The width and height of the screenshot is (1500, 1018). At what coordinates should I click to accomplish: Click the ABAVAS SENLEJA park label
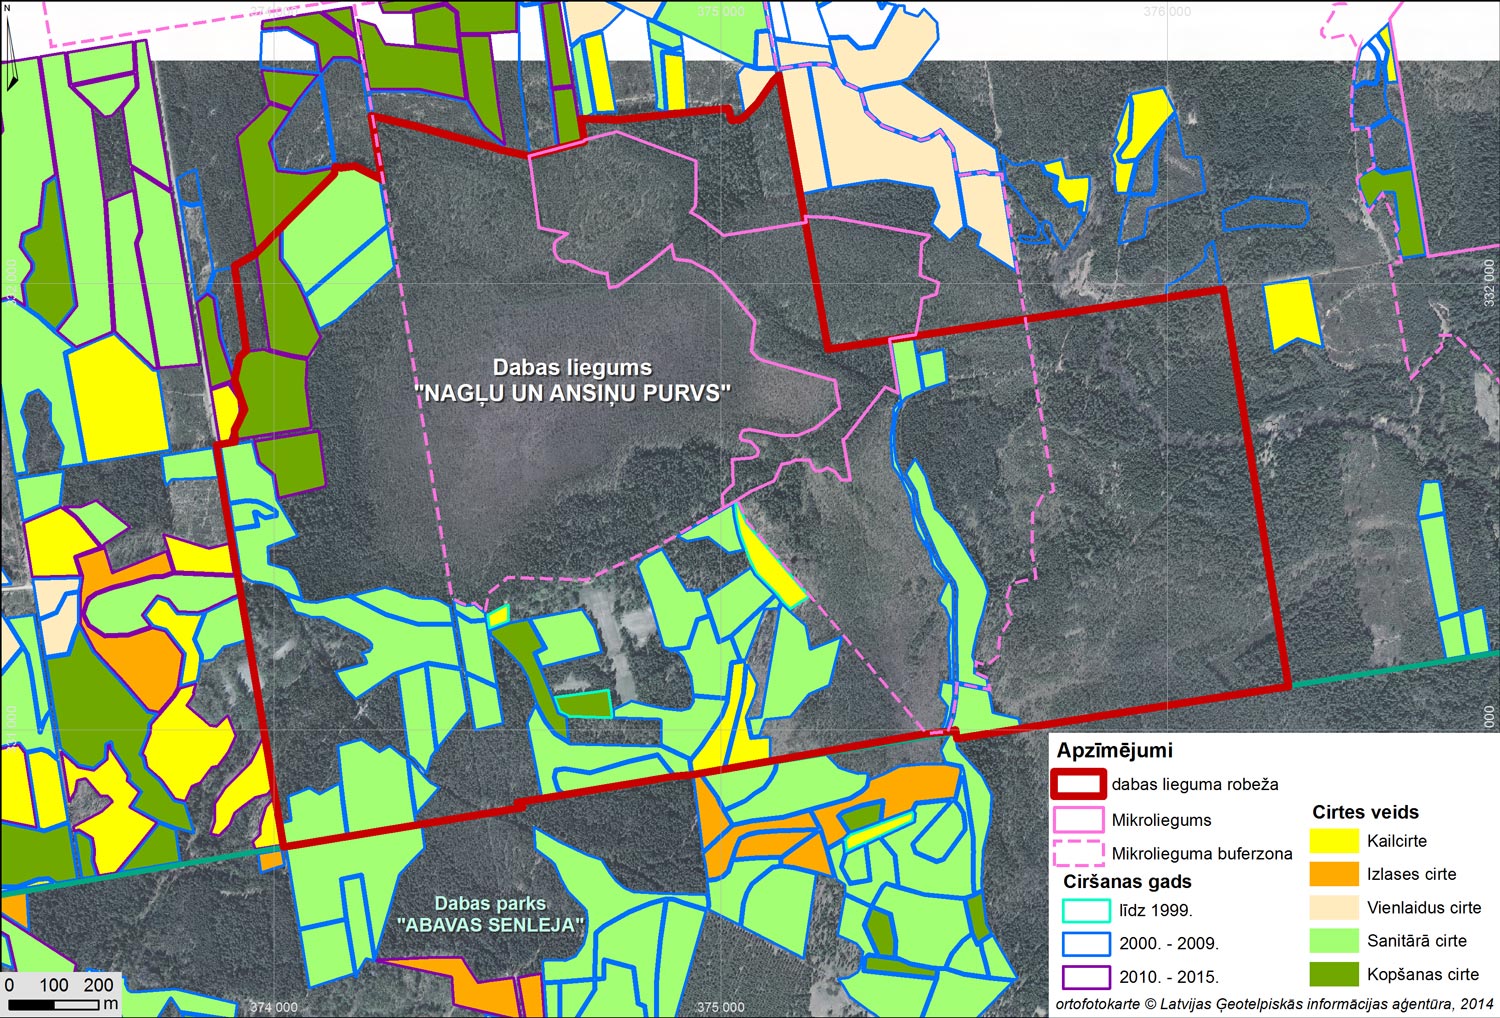[490, 924]
